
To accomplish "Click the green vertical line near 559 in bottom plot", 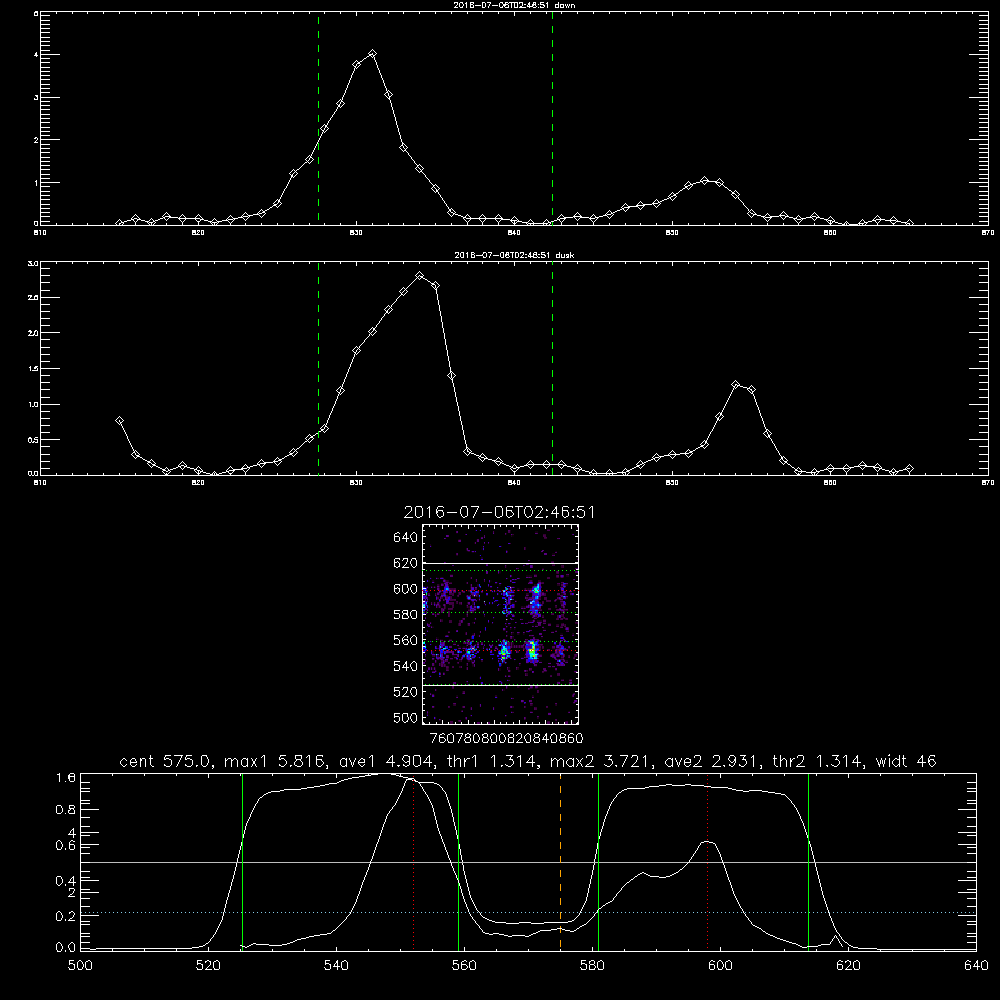I will tap(459, 861).
